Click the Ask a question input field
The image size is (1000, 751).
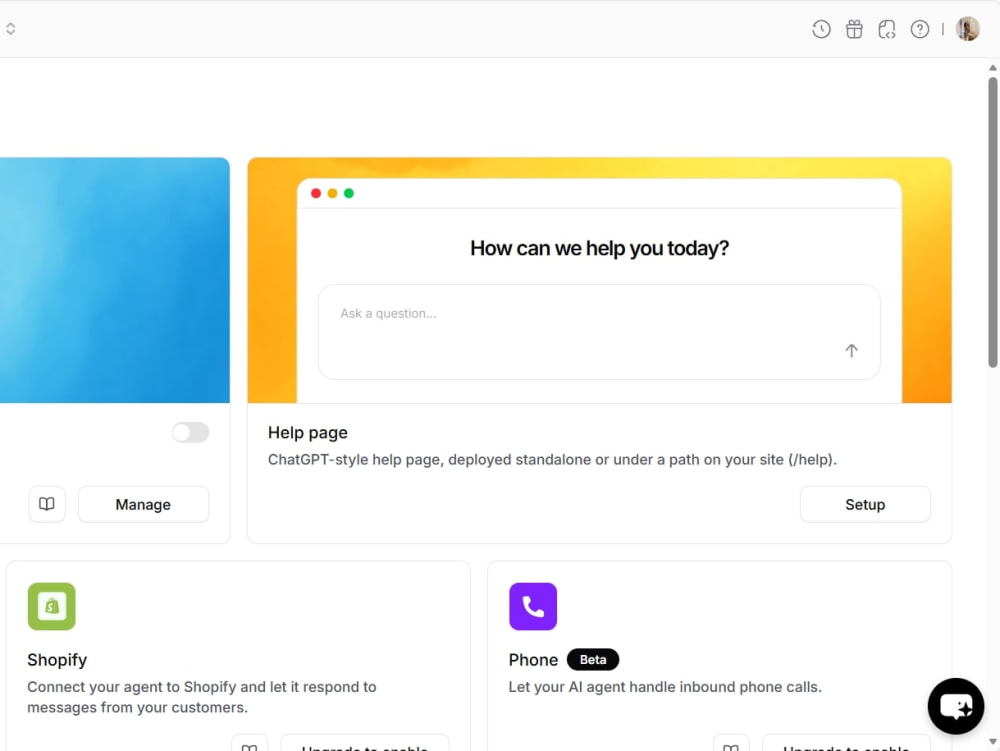point(599,332)
